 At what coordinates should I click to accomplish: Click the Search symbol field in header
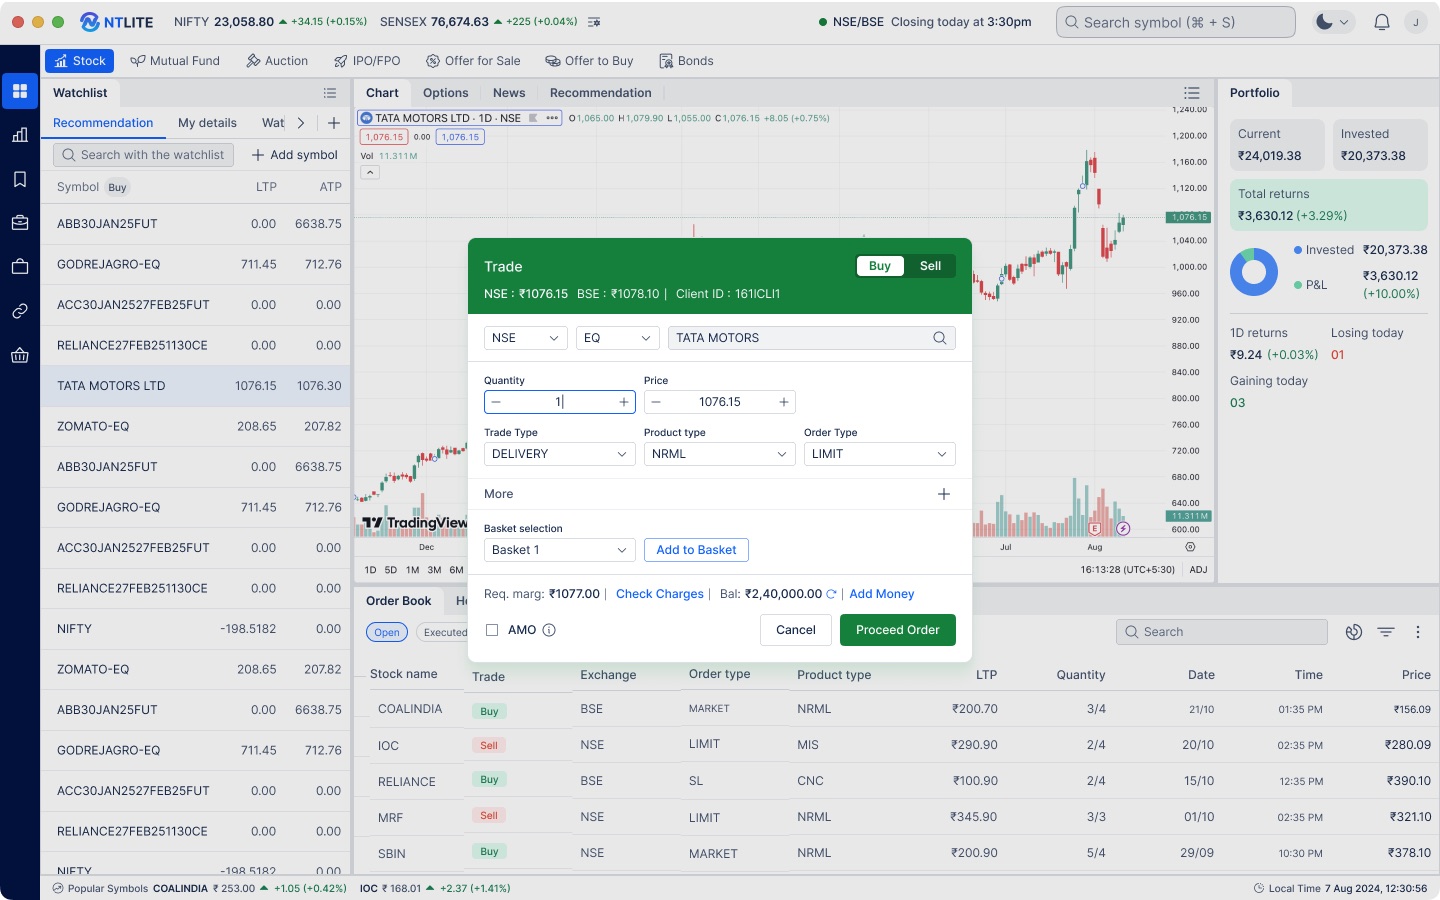pyautogui.click(x=1176, y=22)
